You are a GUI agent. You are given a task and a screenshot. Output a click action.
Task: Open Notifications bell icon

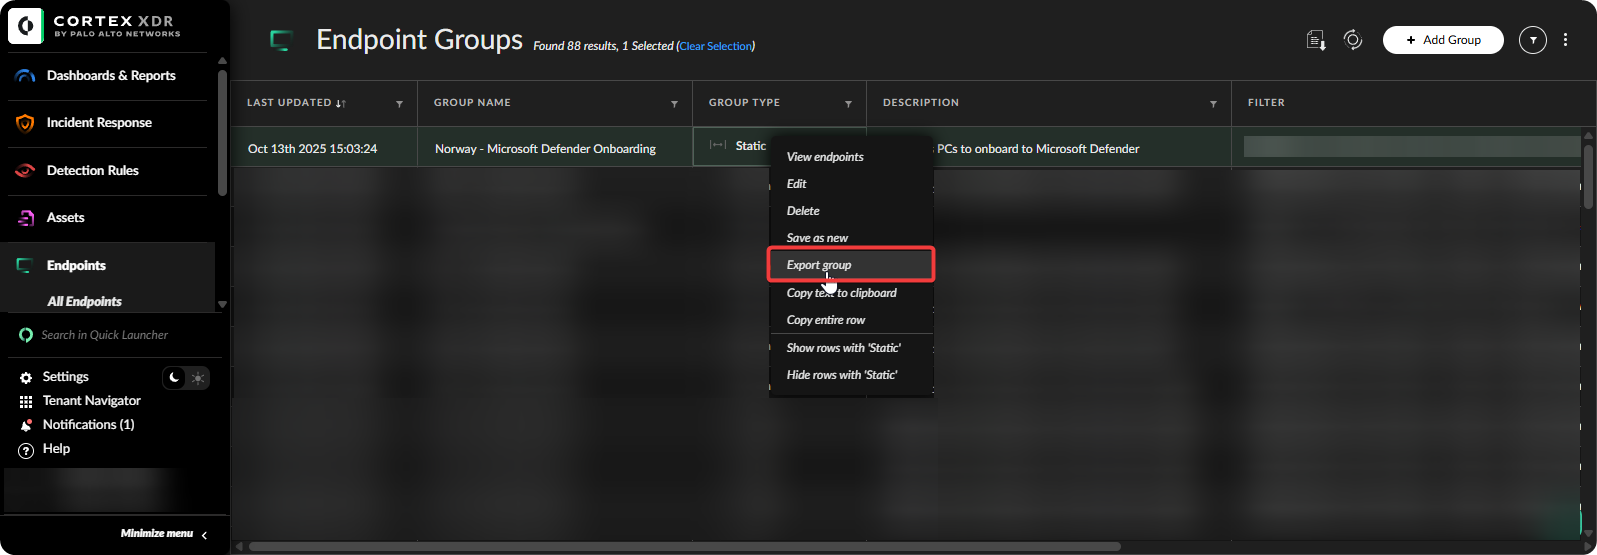26,425
